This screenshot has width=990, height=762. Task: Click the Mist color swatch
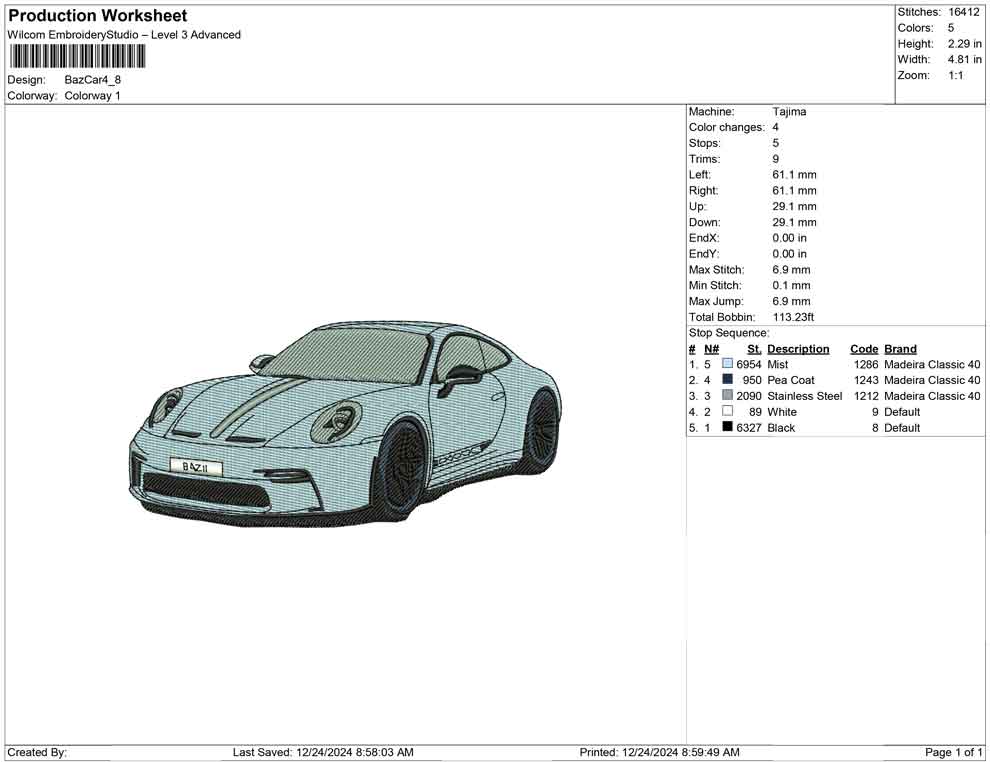727,365
